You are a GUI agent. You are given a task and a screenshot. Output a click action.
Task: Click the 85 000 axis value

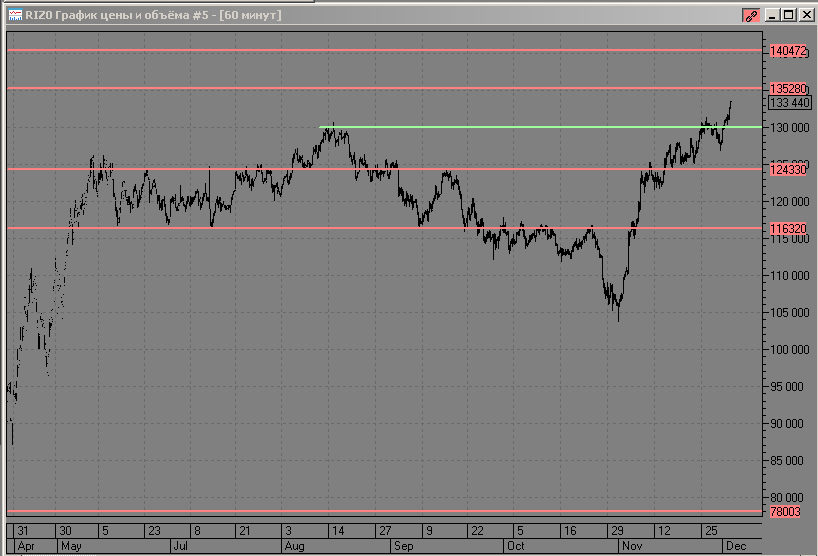point(787,461)
